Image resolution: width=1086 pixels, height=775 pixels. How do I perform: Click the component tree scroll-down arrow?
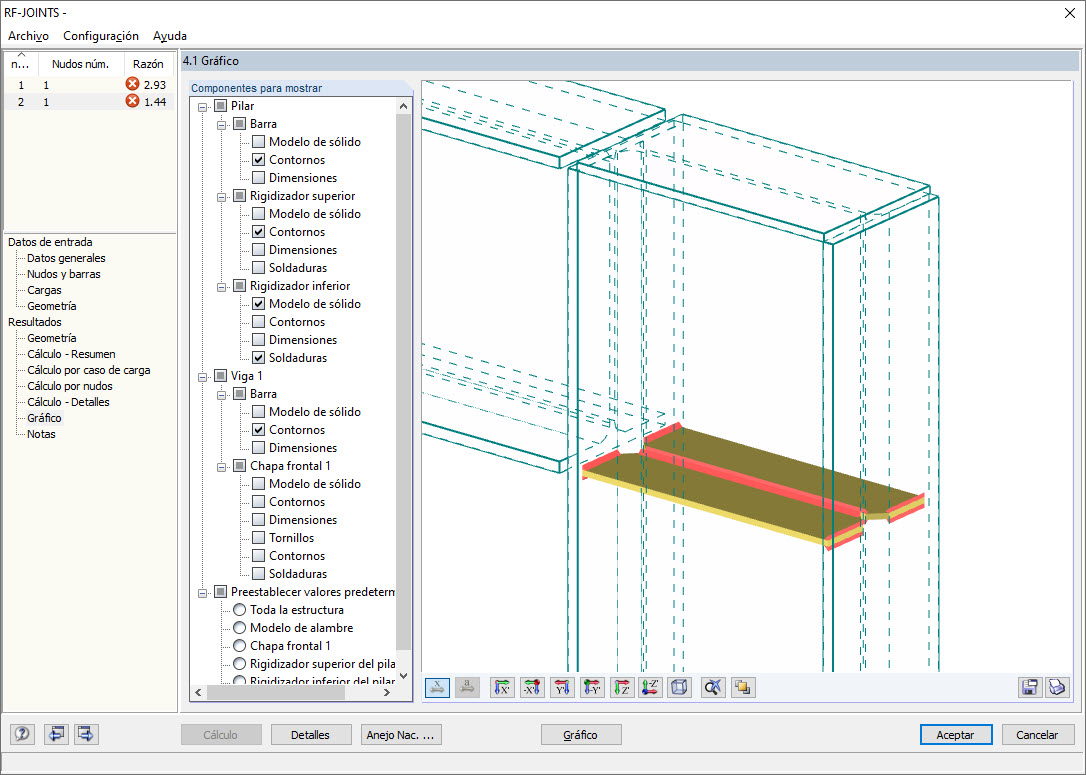(x=404, y=676)
